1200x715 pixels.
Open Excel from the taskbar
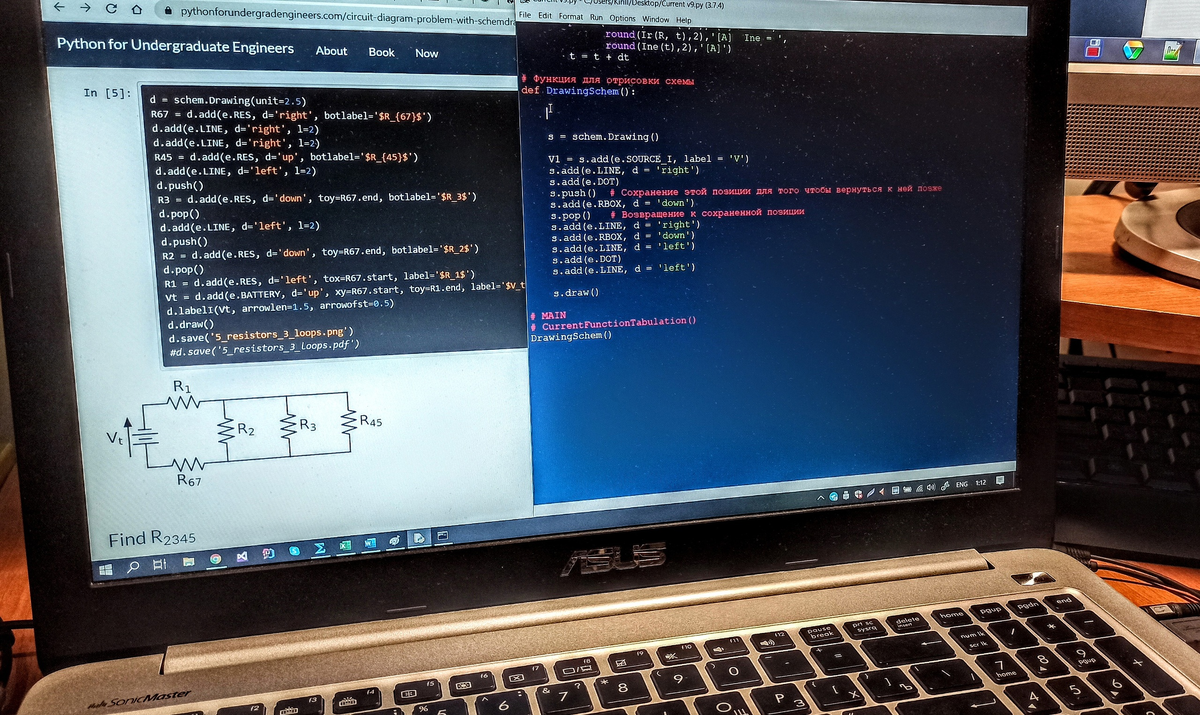[x=346, y=546]
